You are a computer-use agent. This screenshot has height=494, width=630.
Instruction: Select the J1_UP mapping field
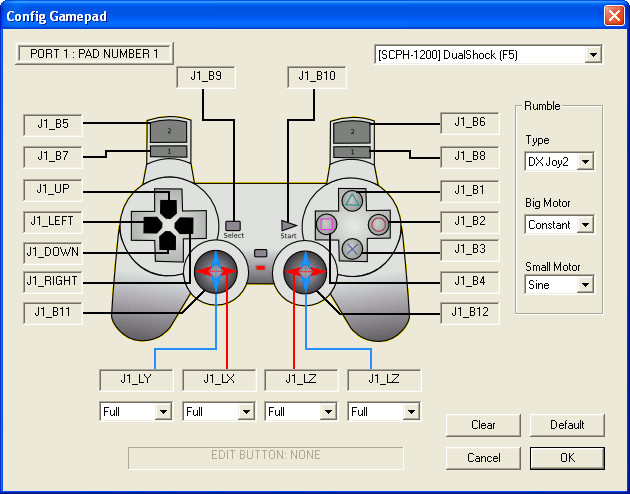[x=53, y=190]
